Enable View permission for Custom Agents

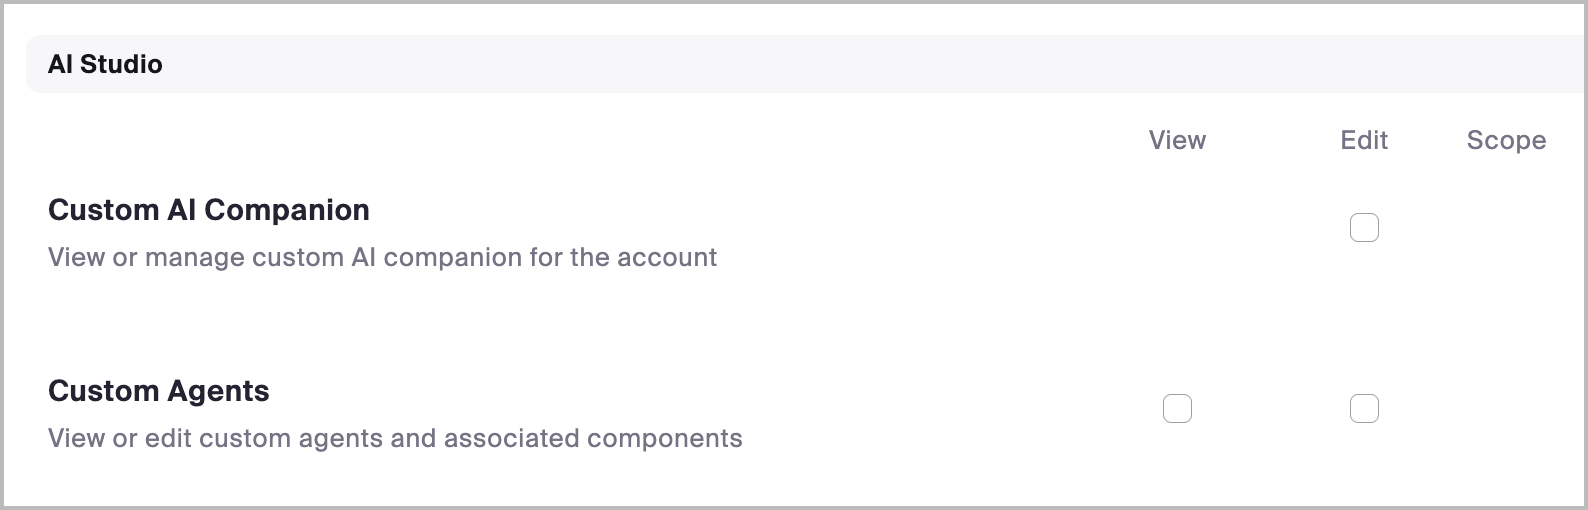[x=1177, y=409]
